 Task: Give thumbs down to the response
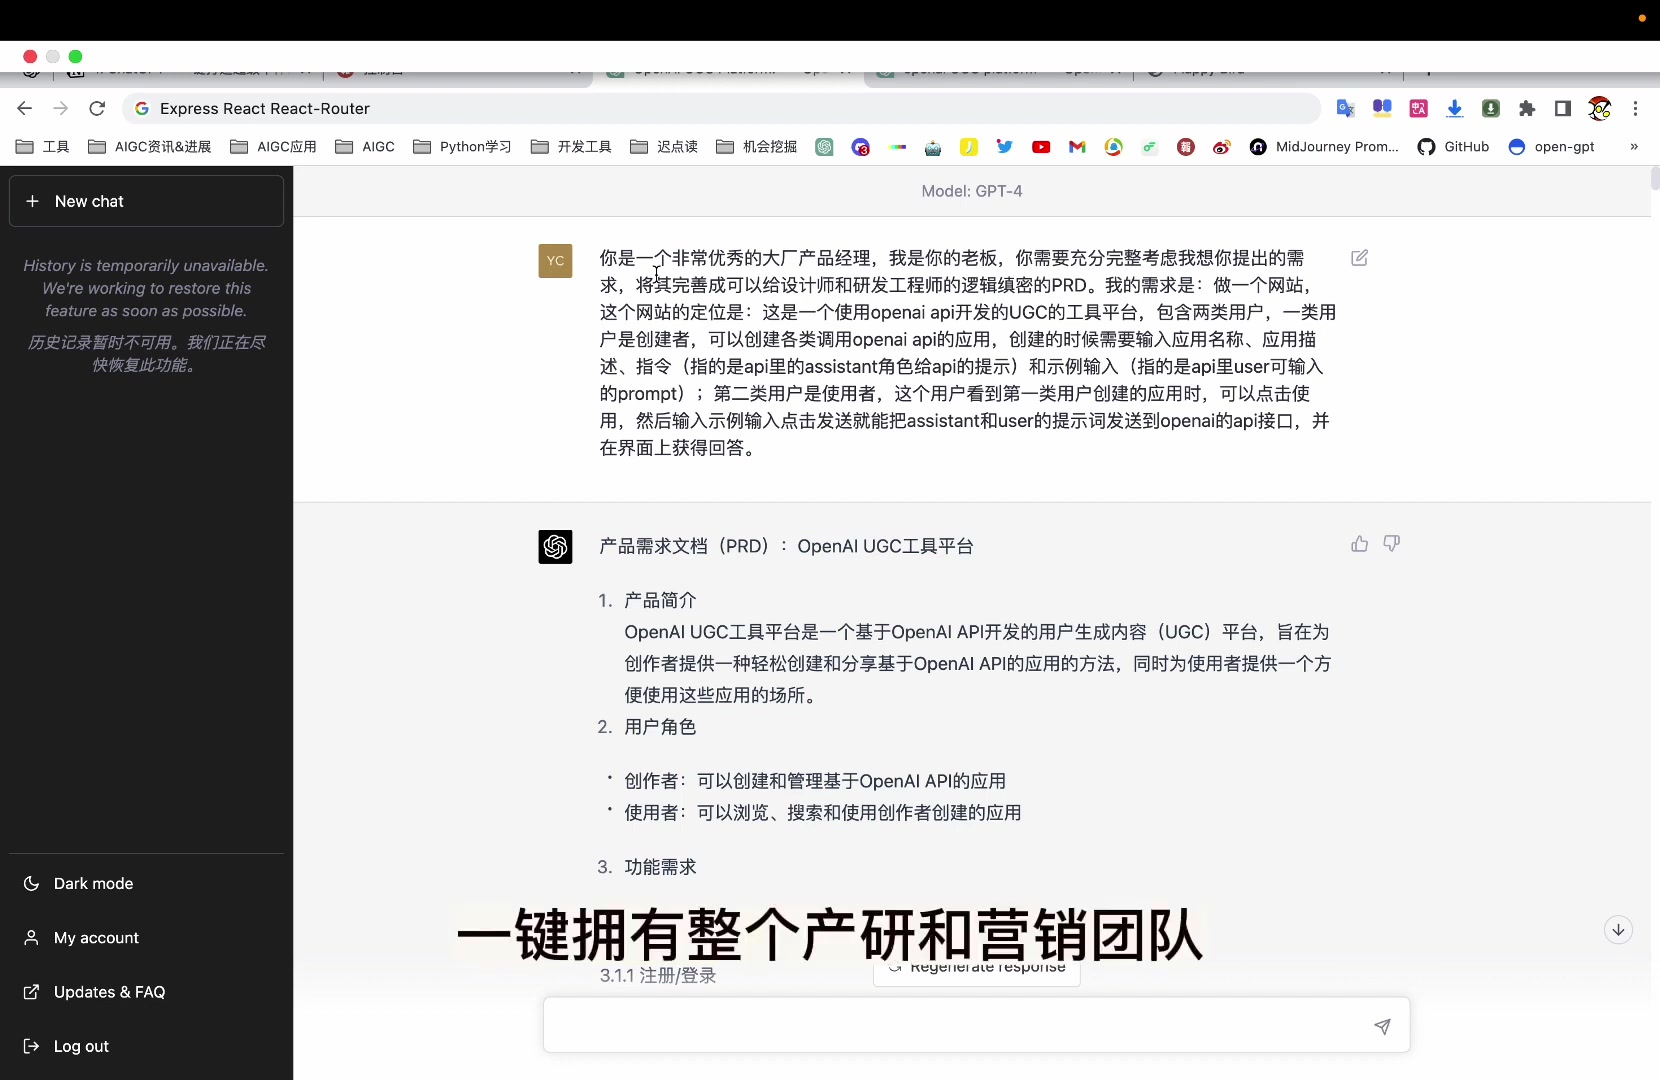click(x=1392, y=544)
